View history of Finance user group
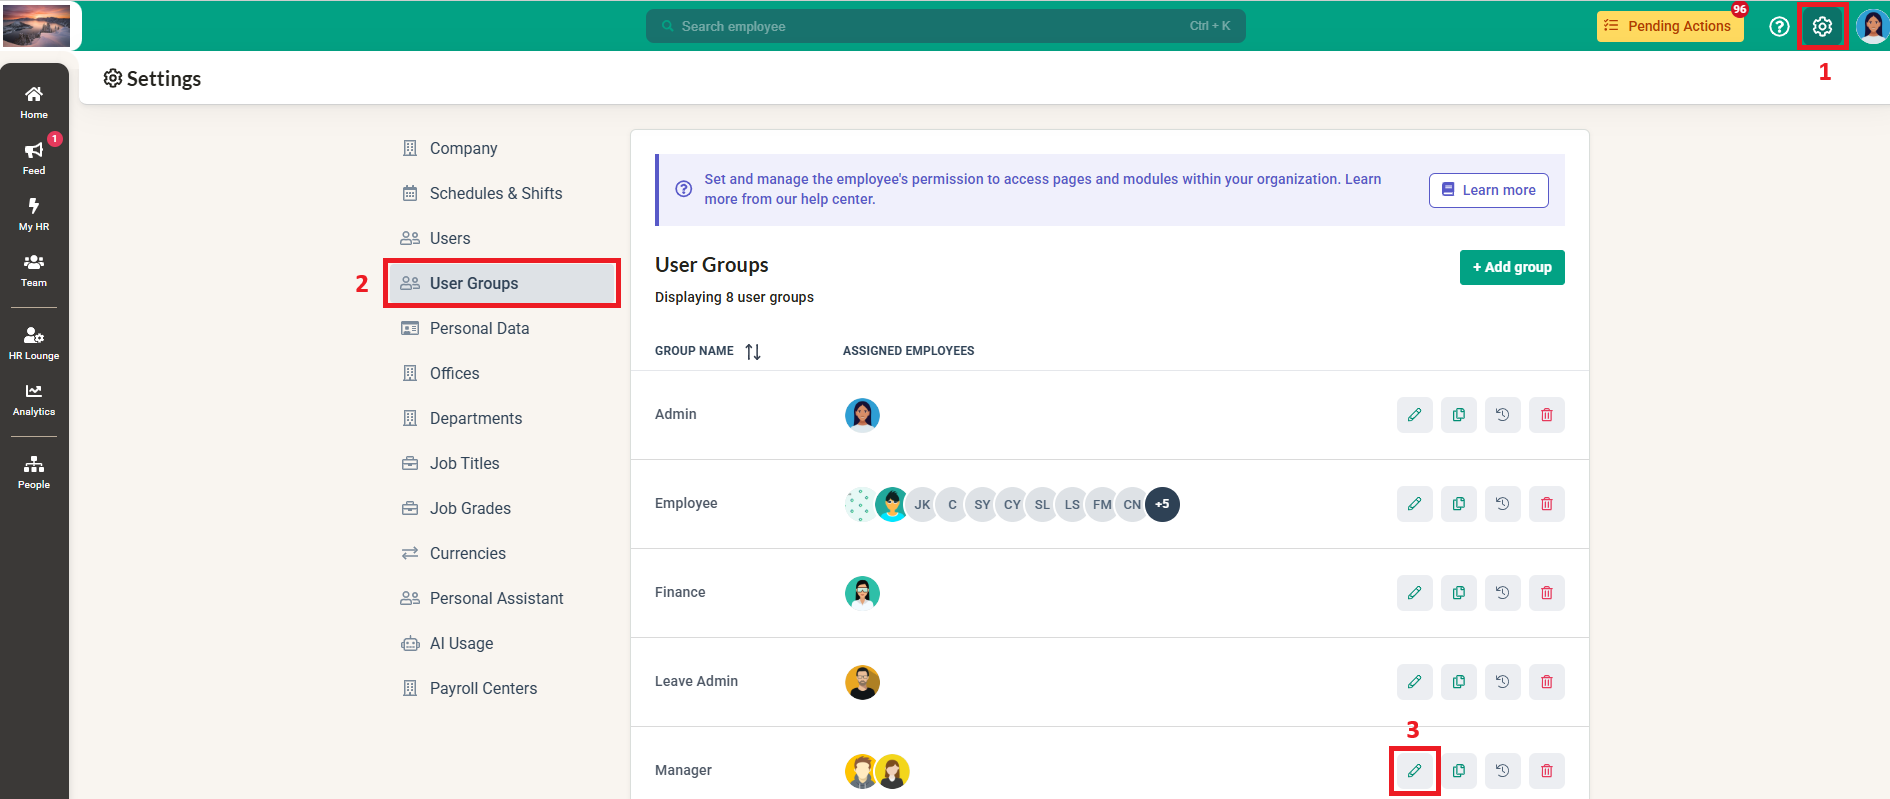Screen dimensions: 1890x799 (1502, 593)
